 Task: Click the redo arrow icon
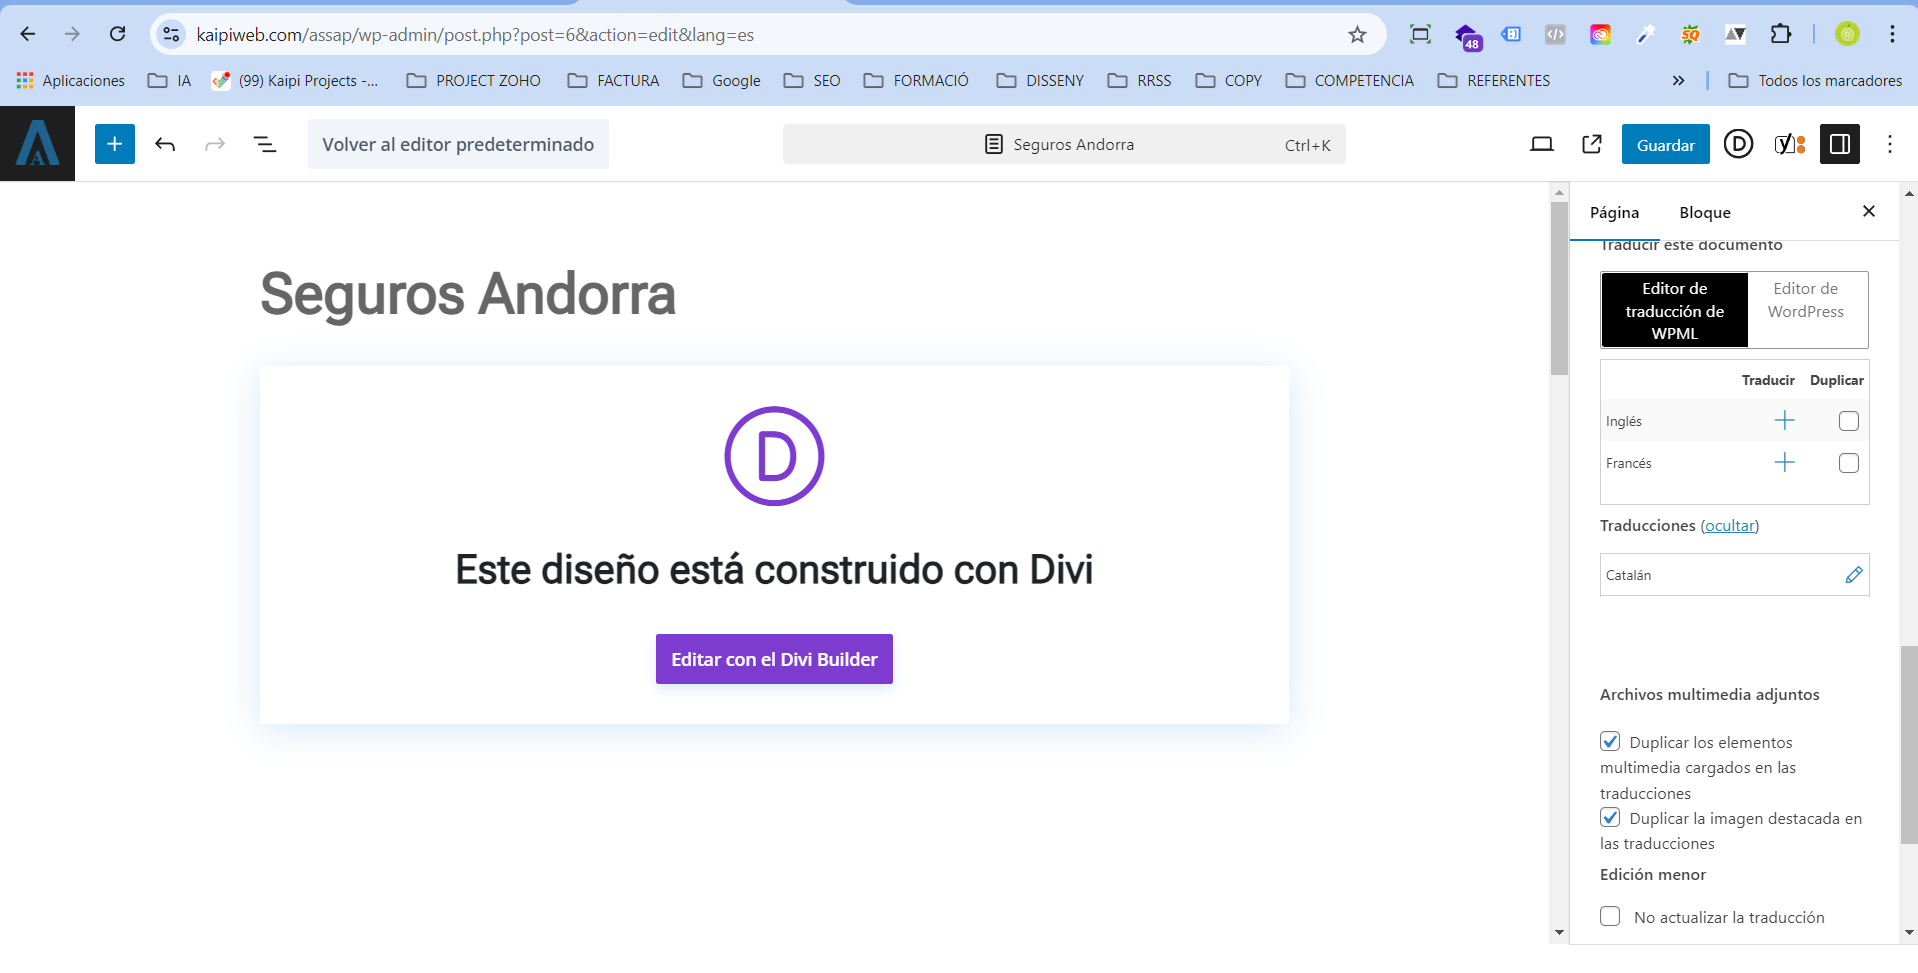point(215,144)
